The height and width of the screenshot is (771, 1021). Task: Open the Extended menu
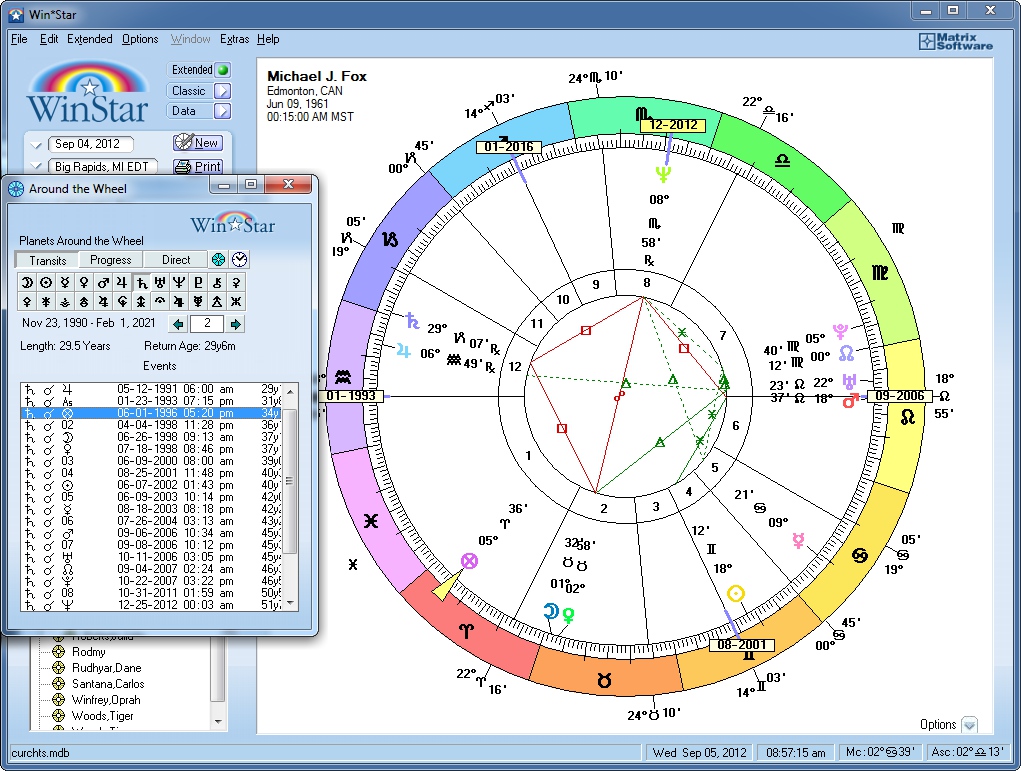point(90,39)
